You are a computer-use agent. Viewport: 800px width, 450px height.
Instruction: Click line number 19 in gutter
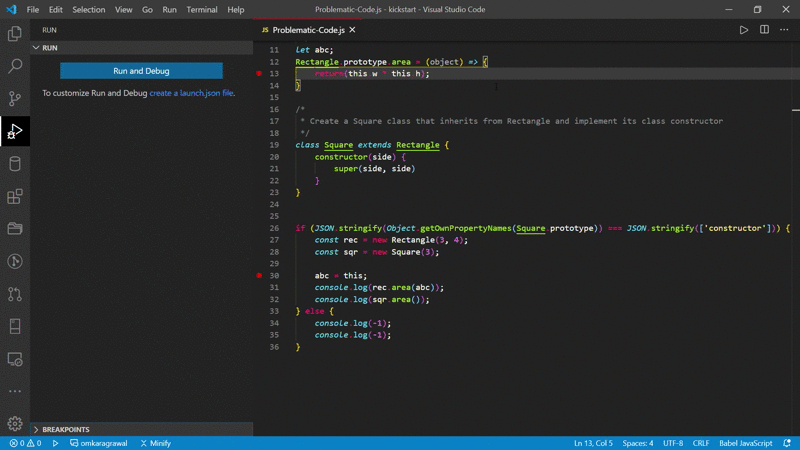274,145
